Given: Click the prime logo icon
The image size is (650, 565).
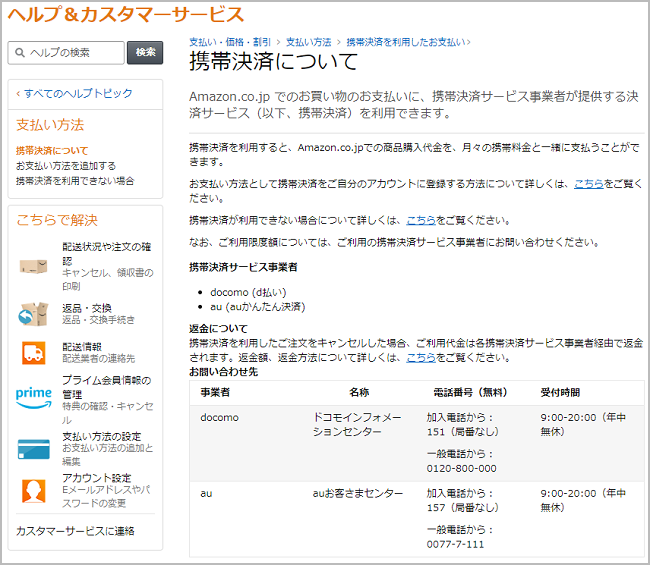Looking at the screenshot, I should coord(34,398).
